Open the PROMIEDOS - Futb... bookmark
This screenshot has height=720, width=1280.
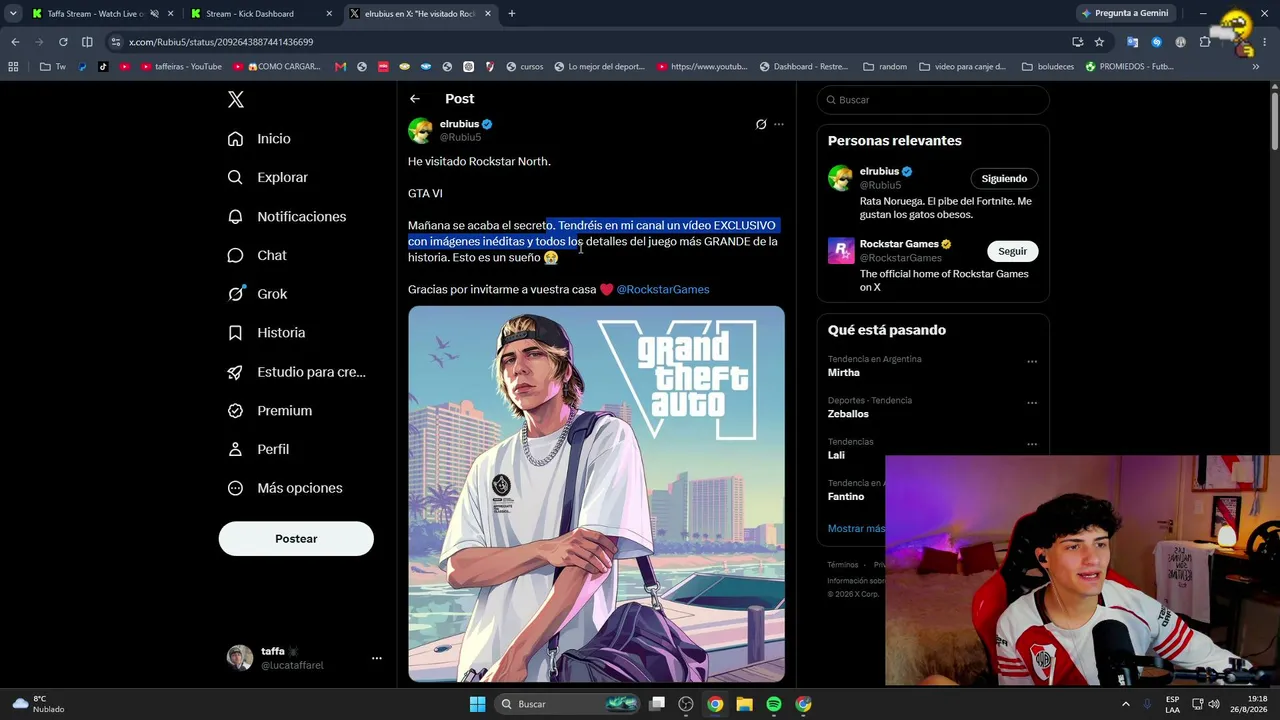[1130, 67]
